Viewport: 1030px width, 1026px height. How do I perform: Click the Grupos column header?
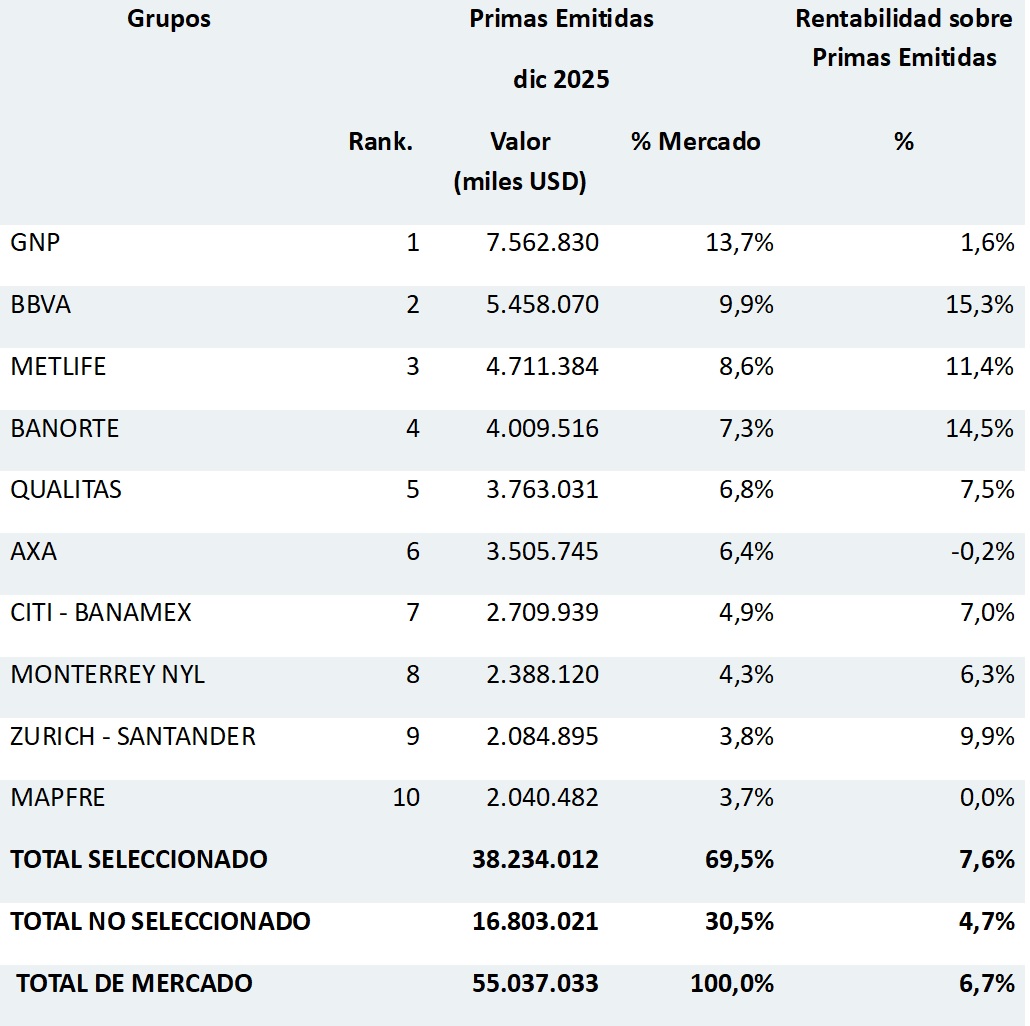coord(169,19)
